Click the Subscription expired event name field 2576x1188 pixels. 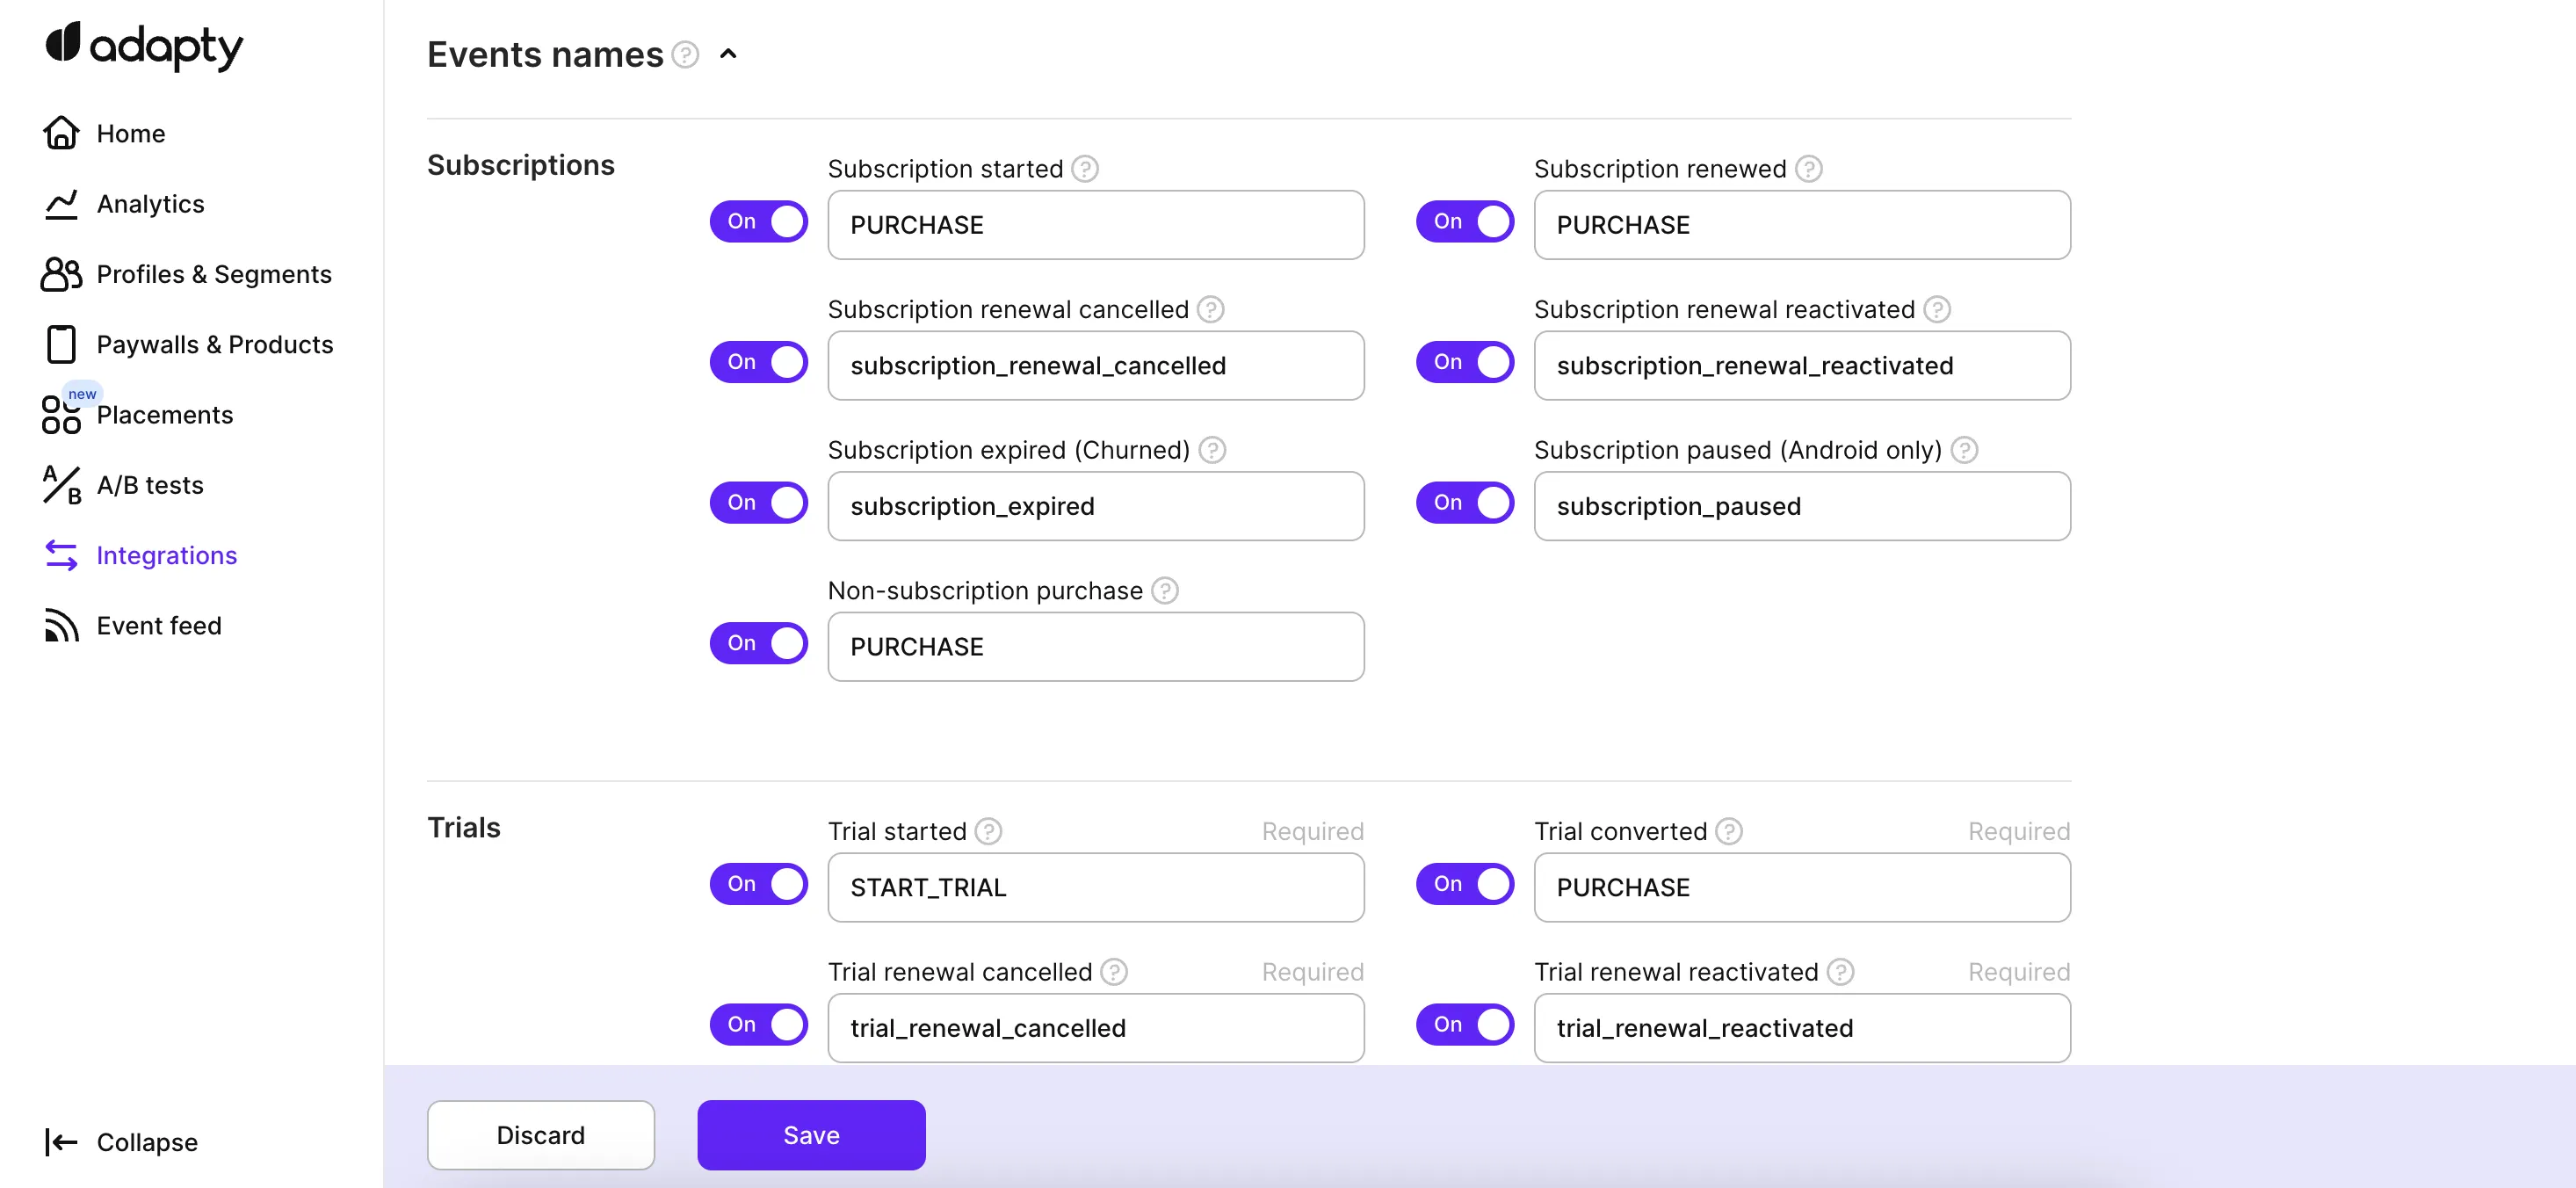(x=1095, y=507)
